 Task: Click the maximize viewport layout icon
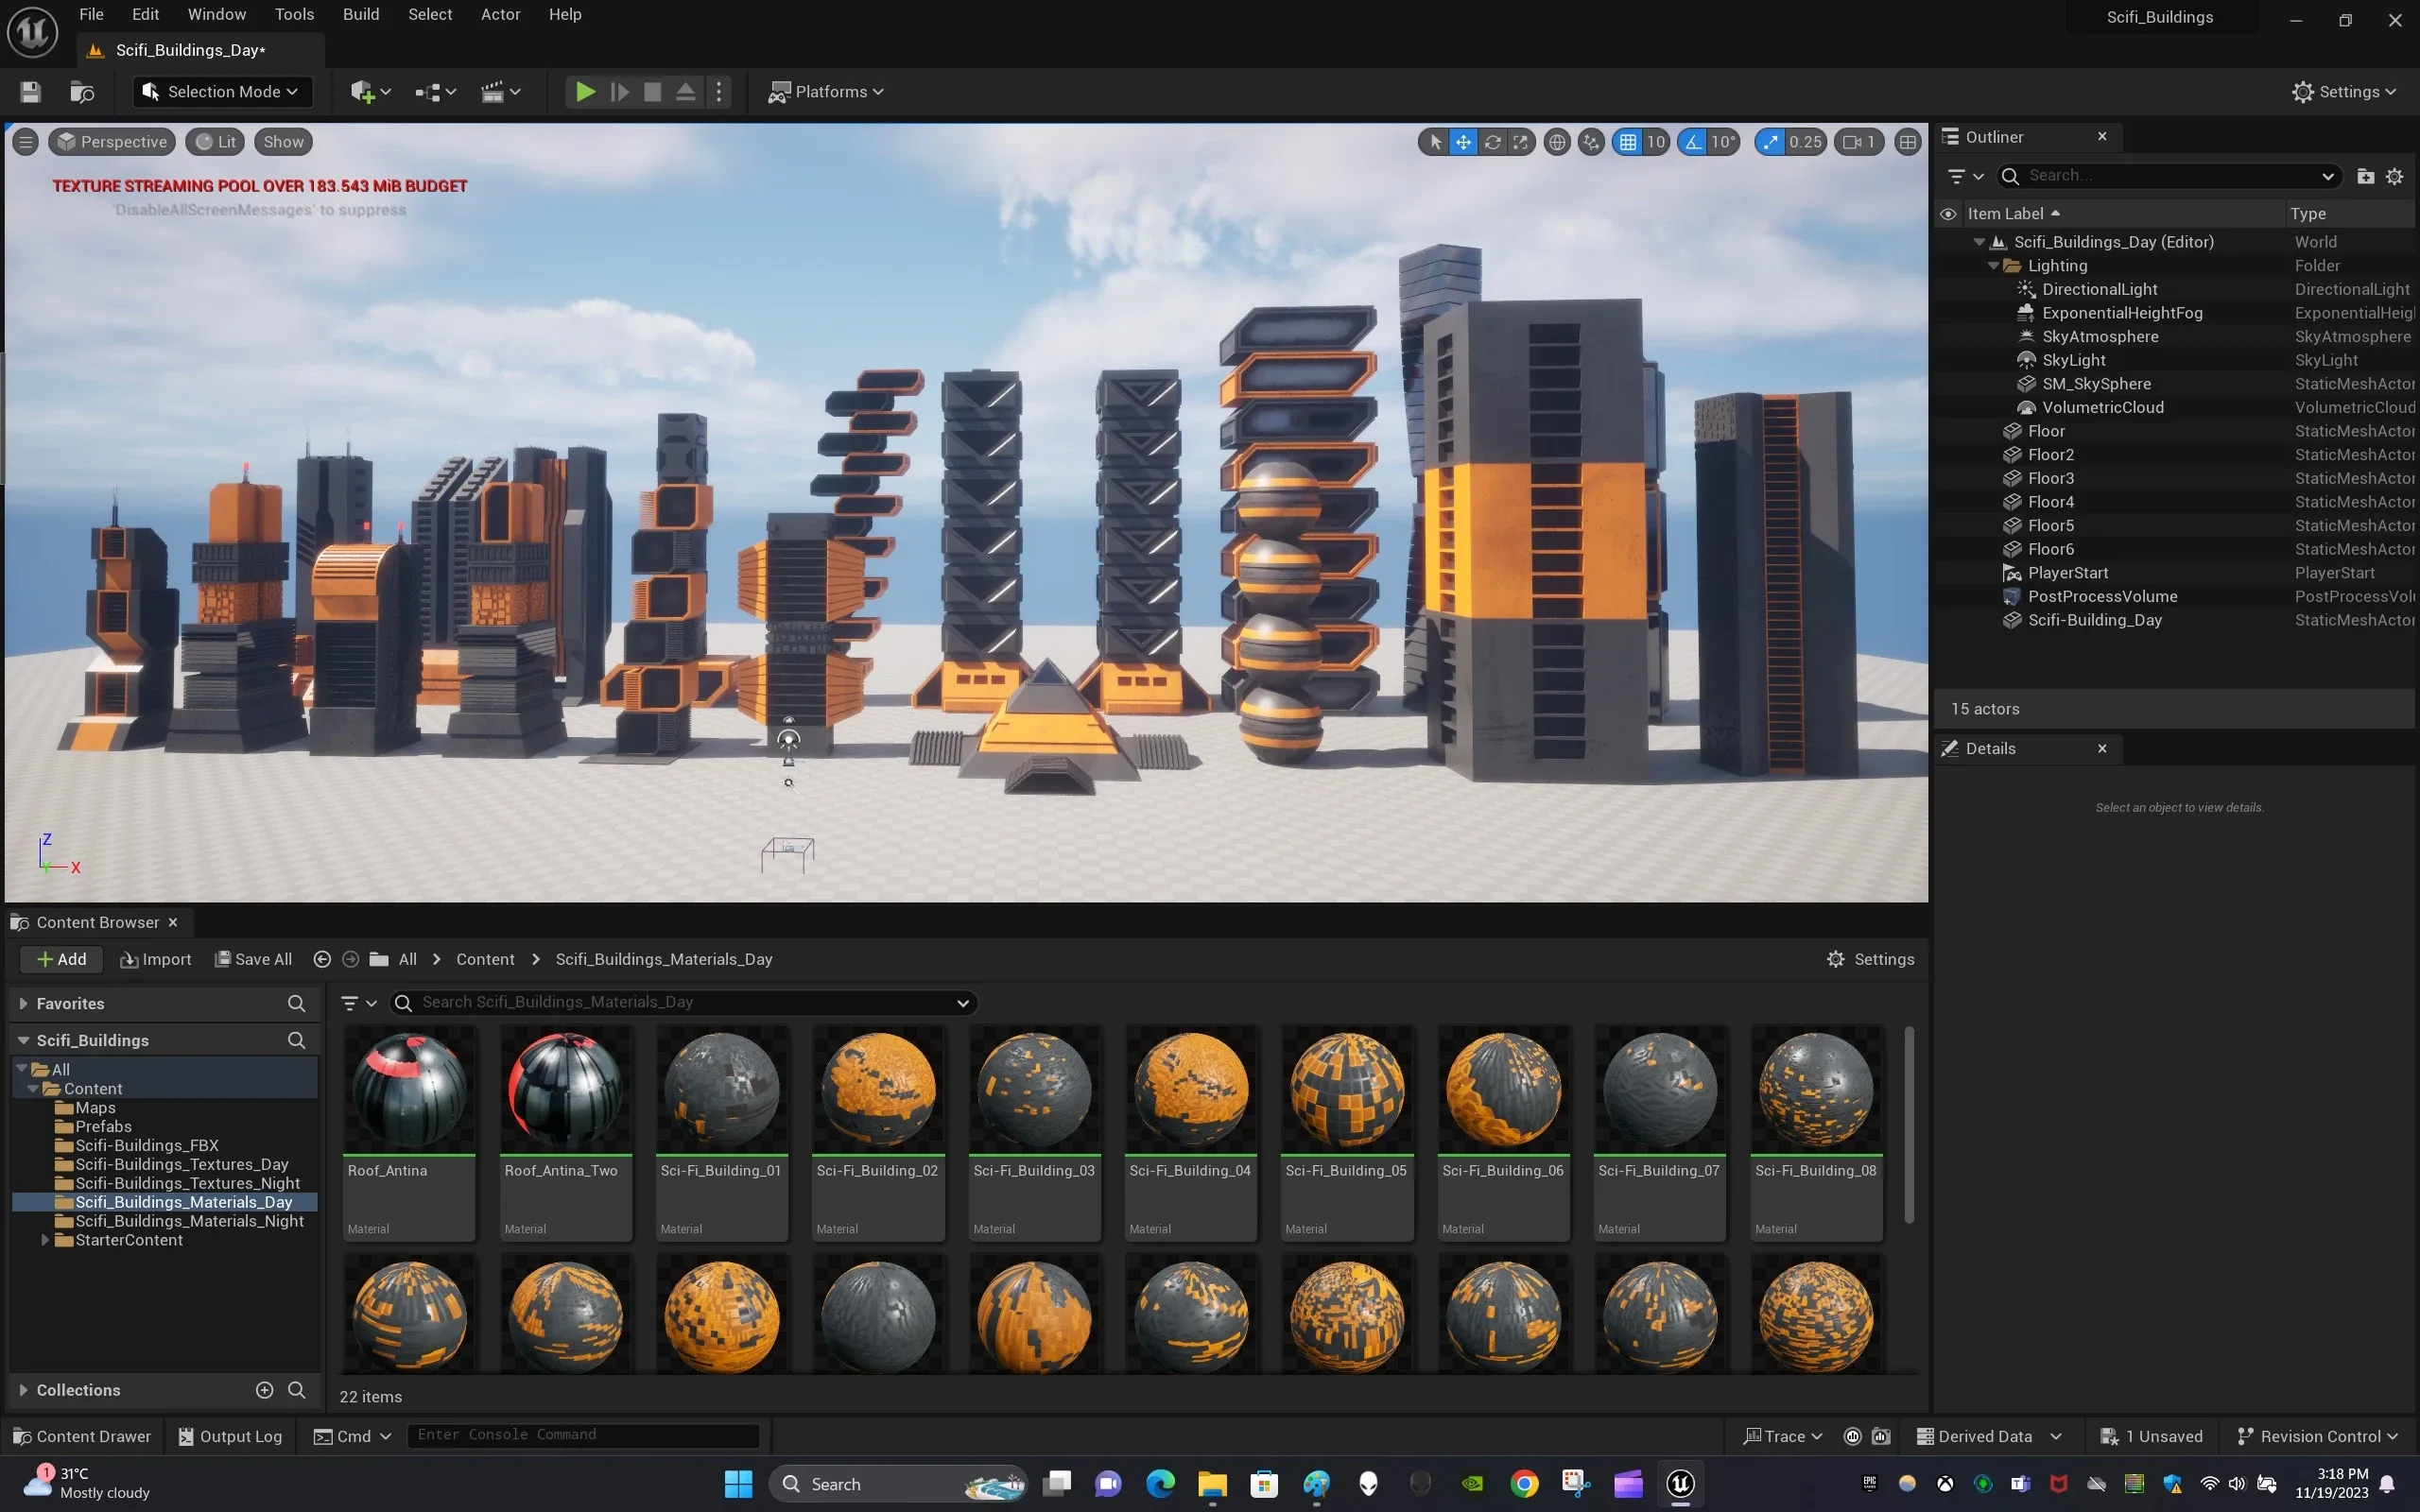pyautogui.click(x=1907, y=142)
